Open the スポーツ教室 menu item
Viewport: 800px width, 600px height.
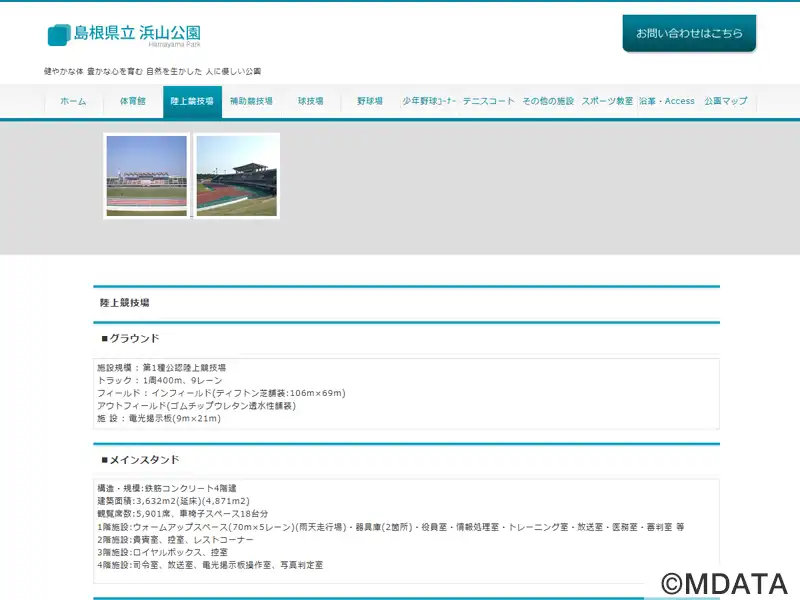607,101
